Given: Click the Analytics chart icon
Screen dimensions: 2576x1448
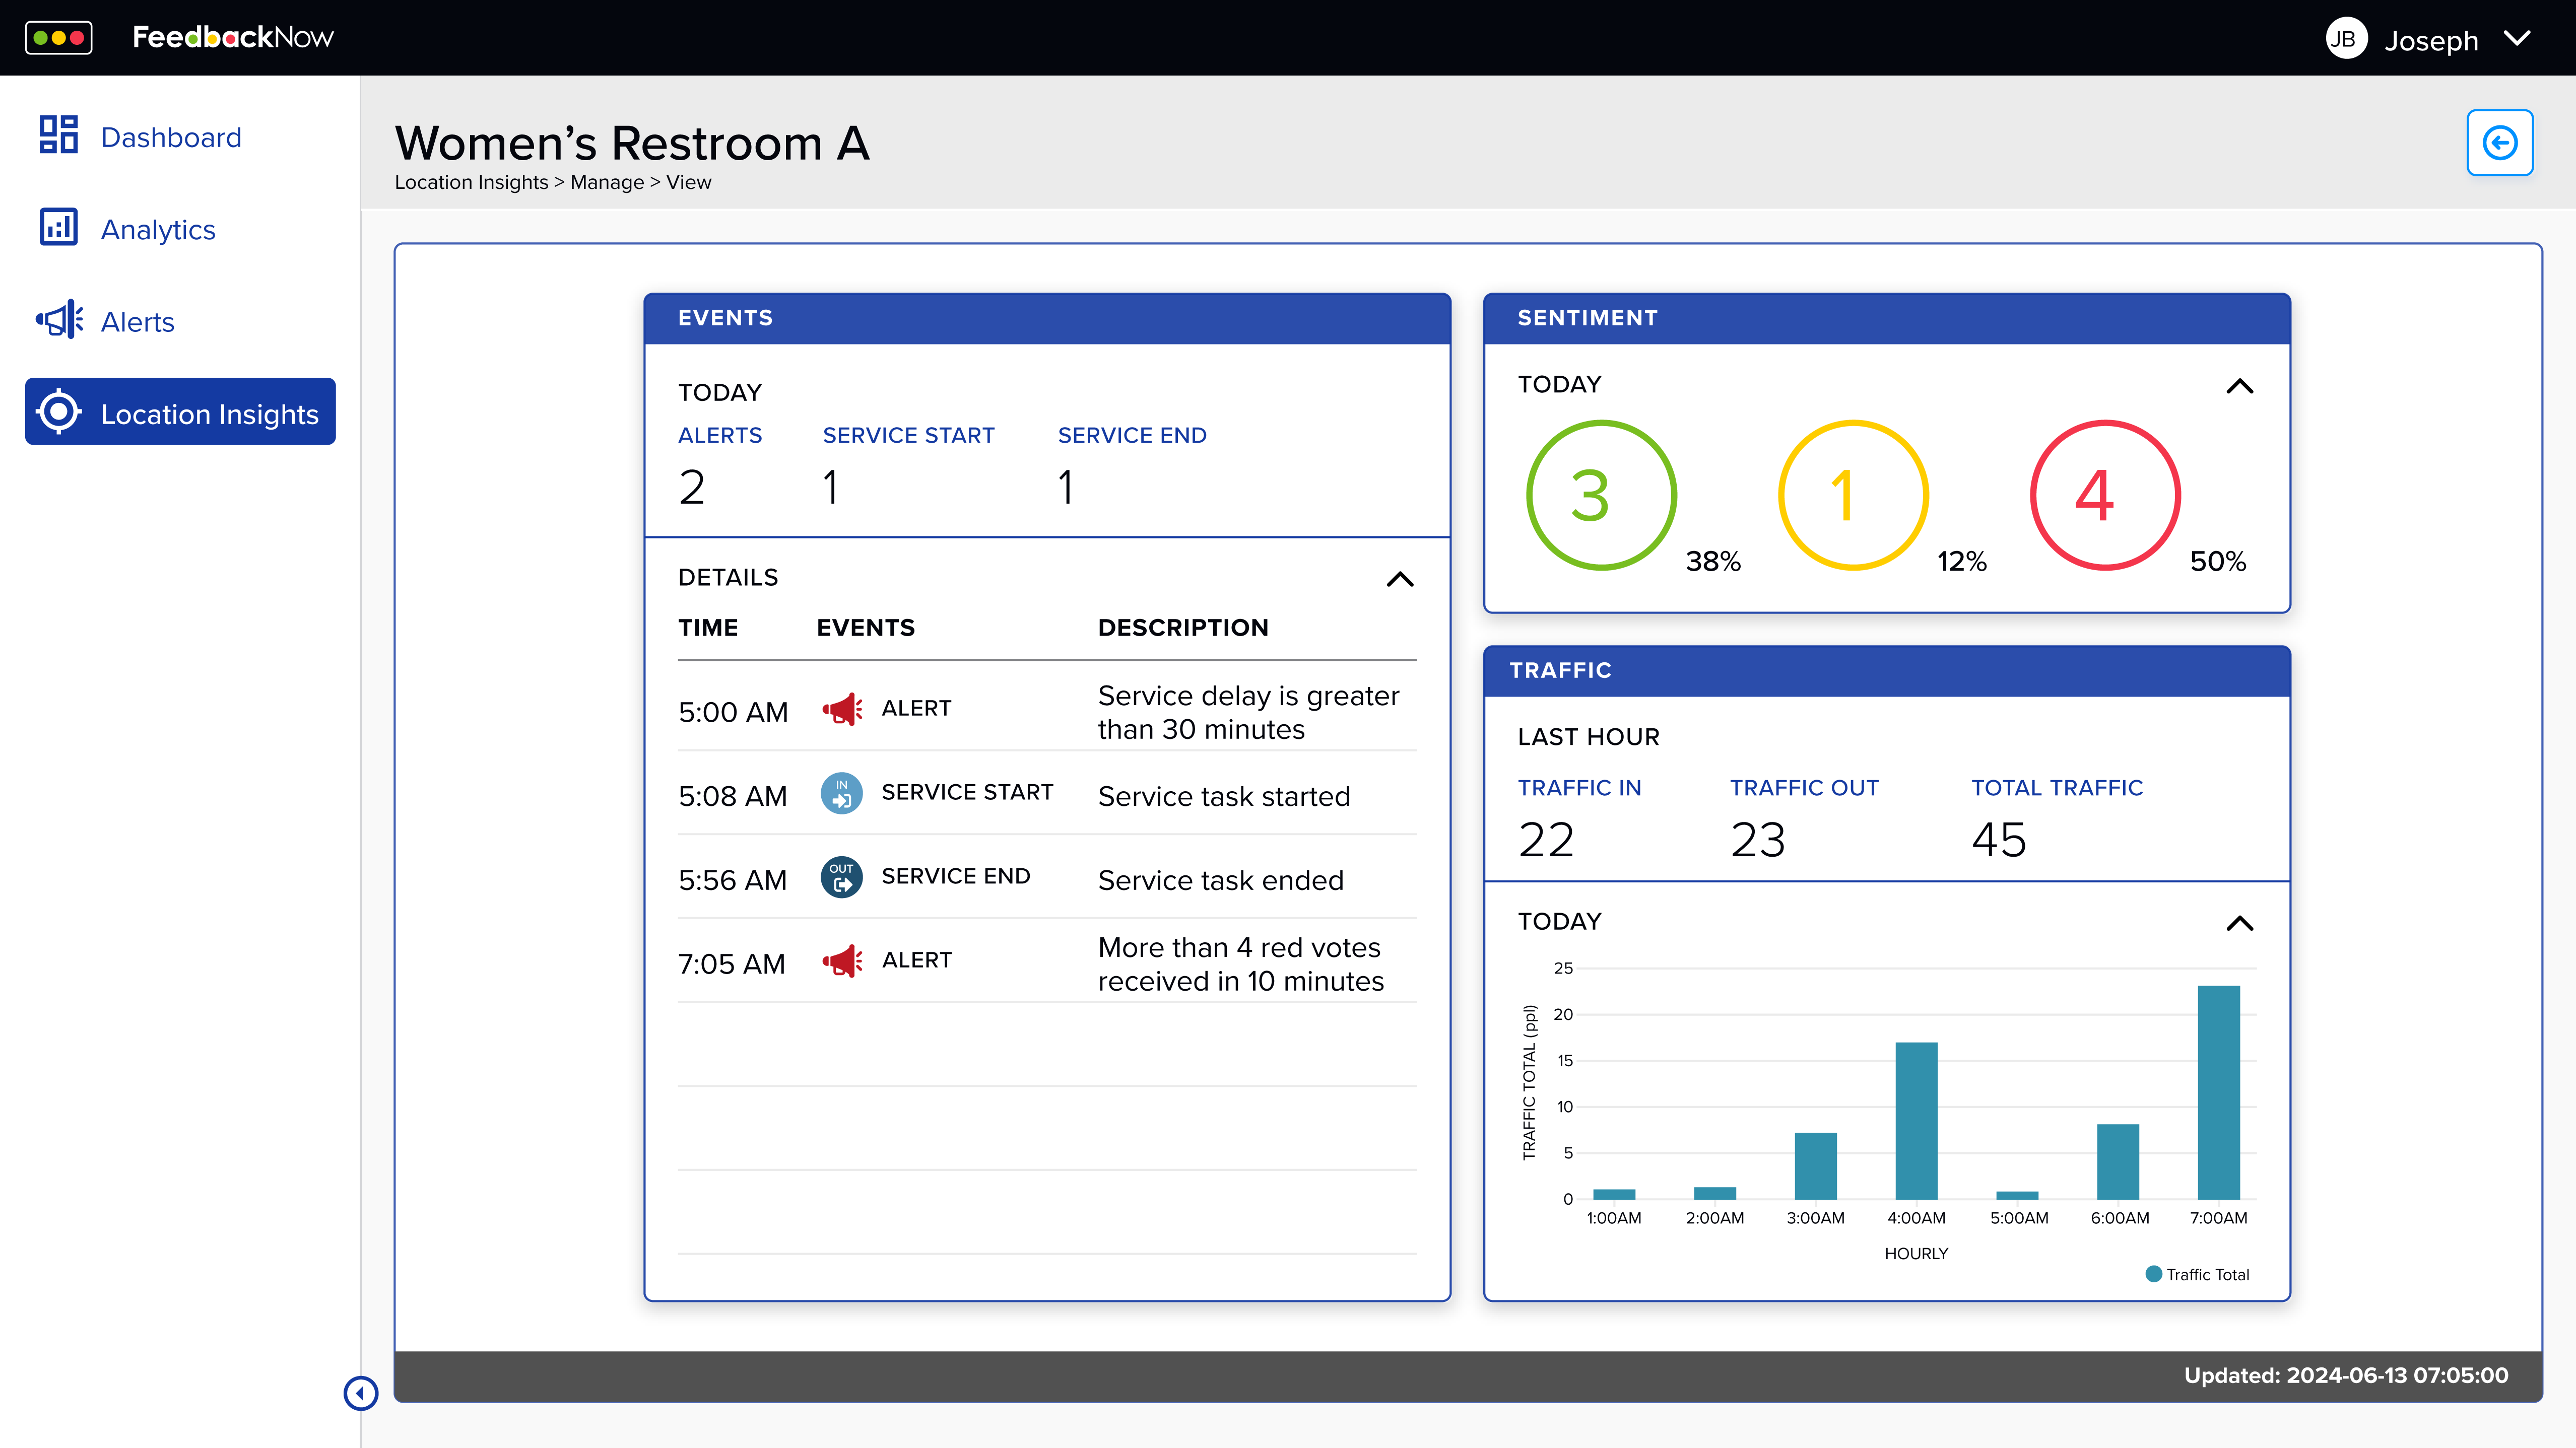Looking at the screenshot, I should pyautogui.click(x=58, y=227).
